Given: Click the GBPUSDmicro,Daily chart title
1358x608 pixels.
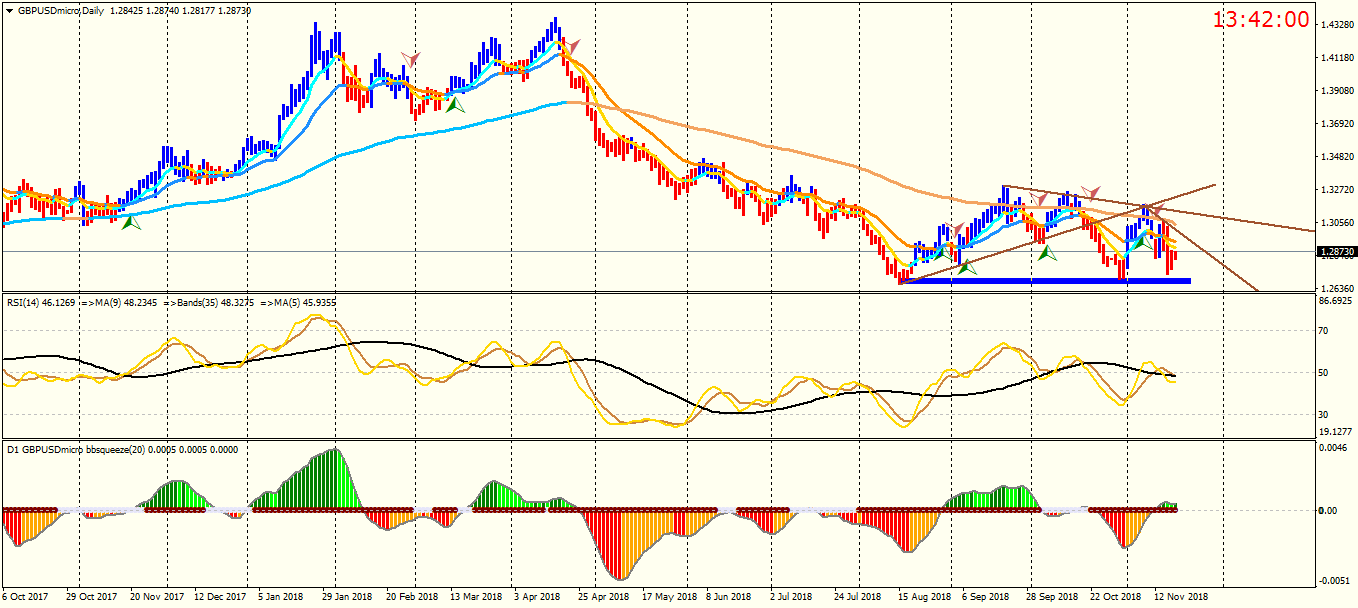Looking at the screenshot, I should pos(61,10).
